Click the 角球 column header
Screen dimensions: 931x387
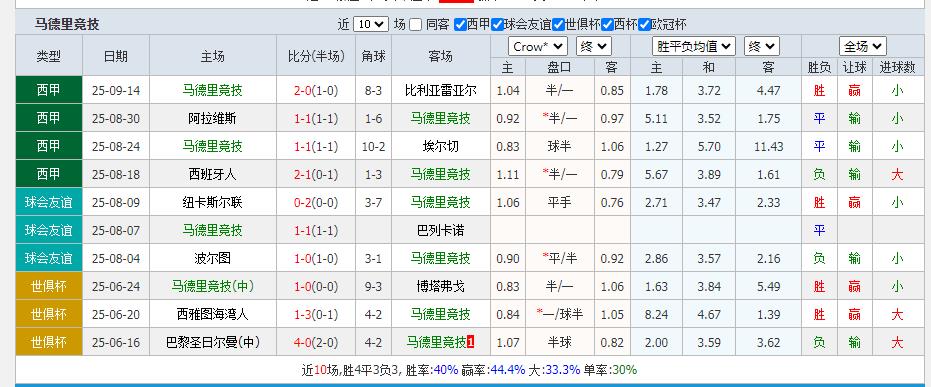[373, 56]
